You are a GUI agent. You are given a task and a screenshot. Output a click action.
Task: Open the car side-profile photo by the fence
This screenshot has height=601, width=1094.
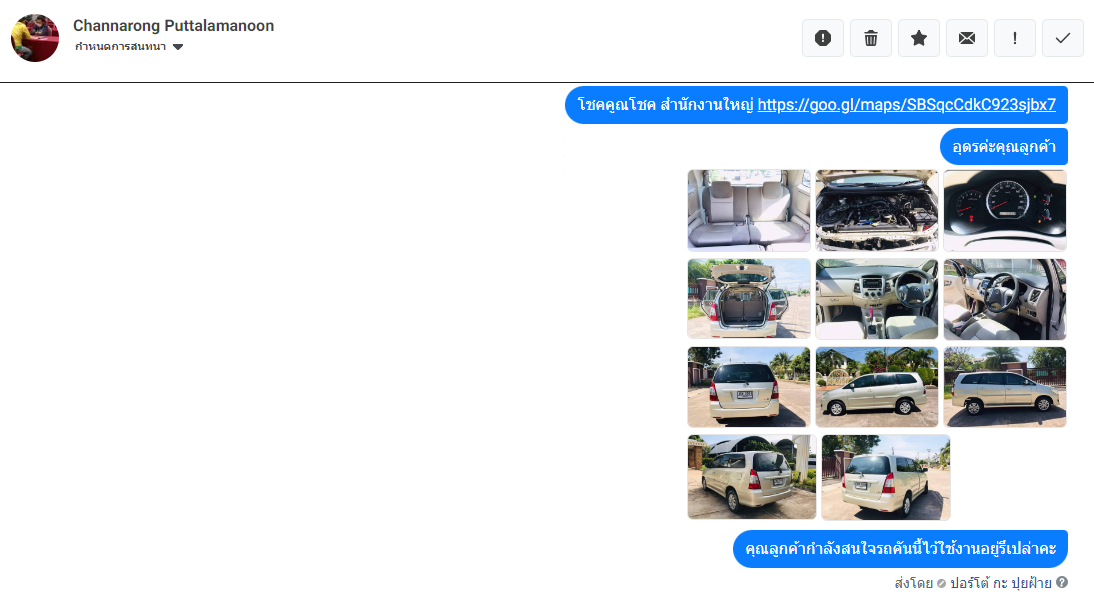tap(1005, 387)
